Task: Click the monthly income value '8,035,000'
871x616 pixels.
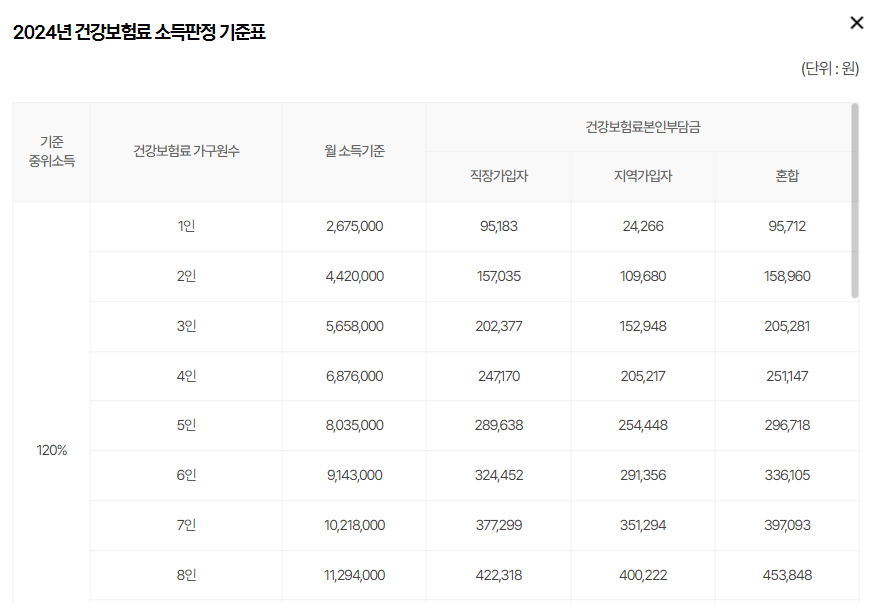Action: coord(354,425)
